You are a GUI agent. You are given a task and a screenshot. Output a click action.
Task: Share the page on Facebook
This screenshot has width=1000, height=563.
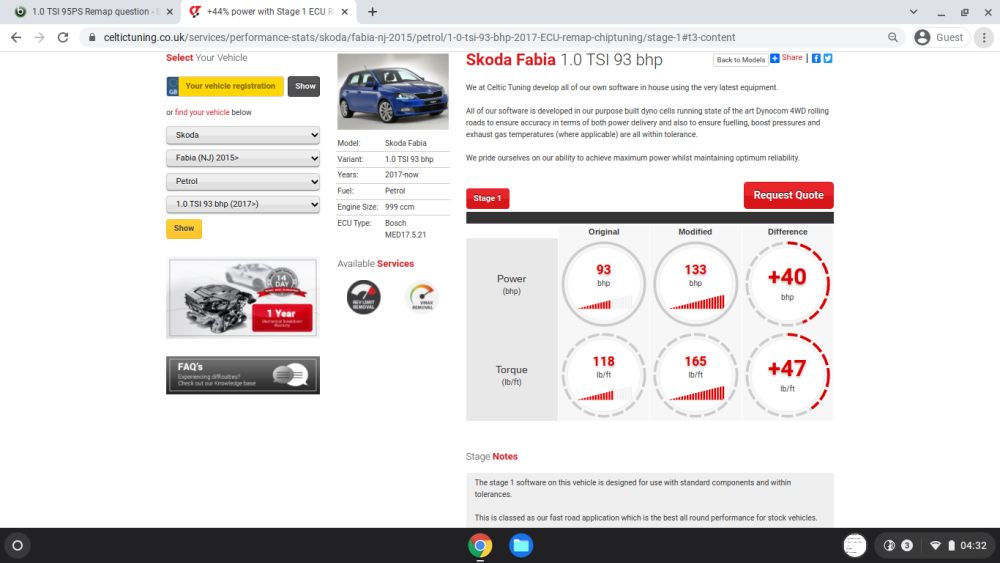click(x=816, y=58)
